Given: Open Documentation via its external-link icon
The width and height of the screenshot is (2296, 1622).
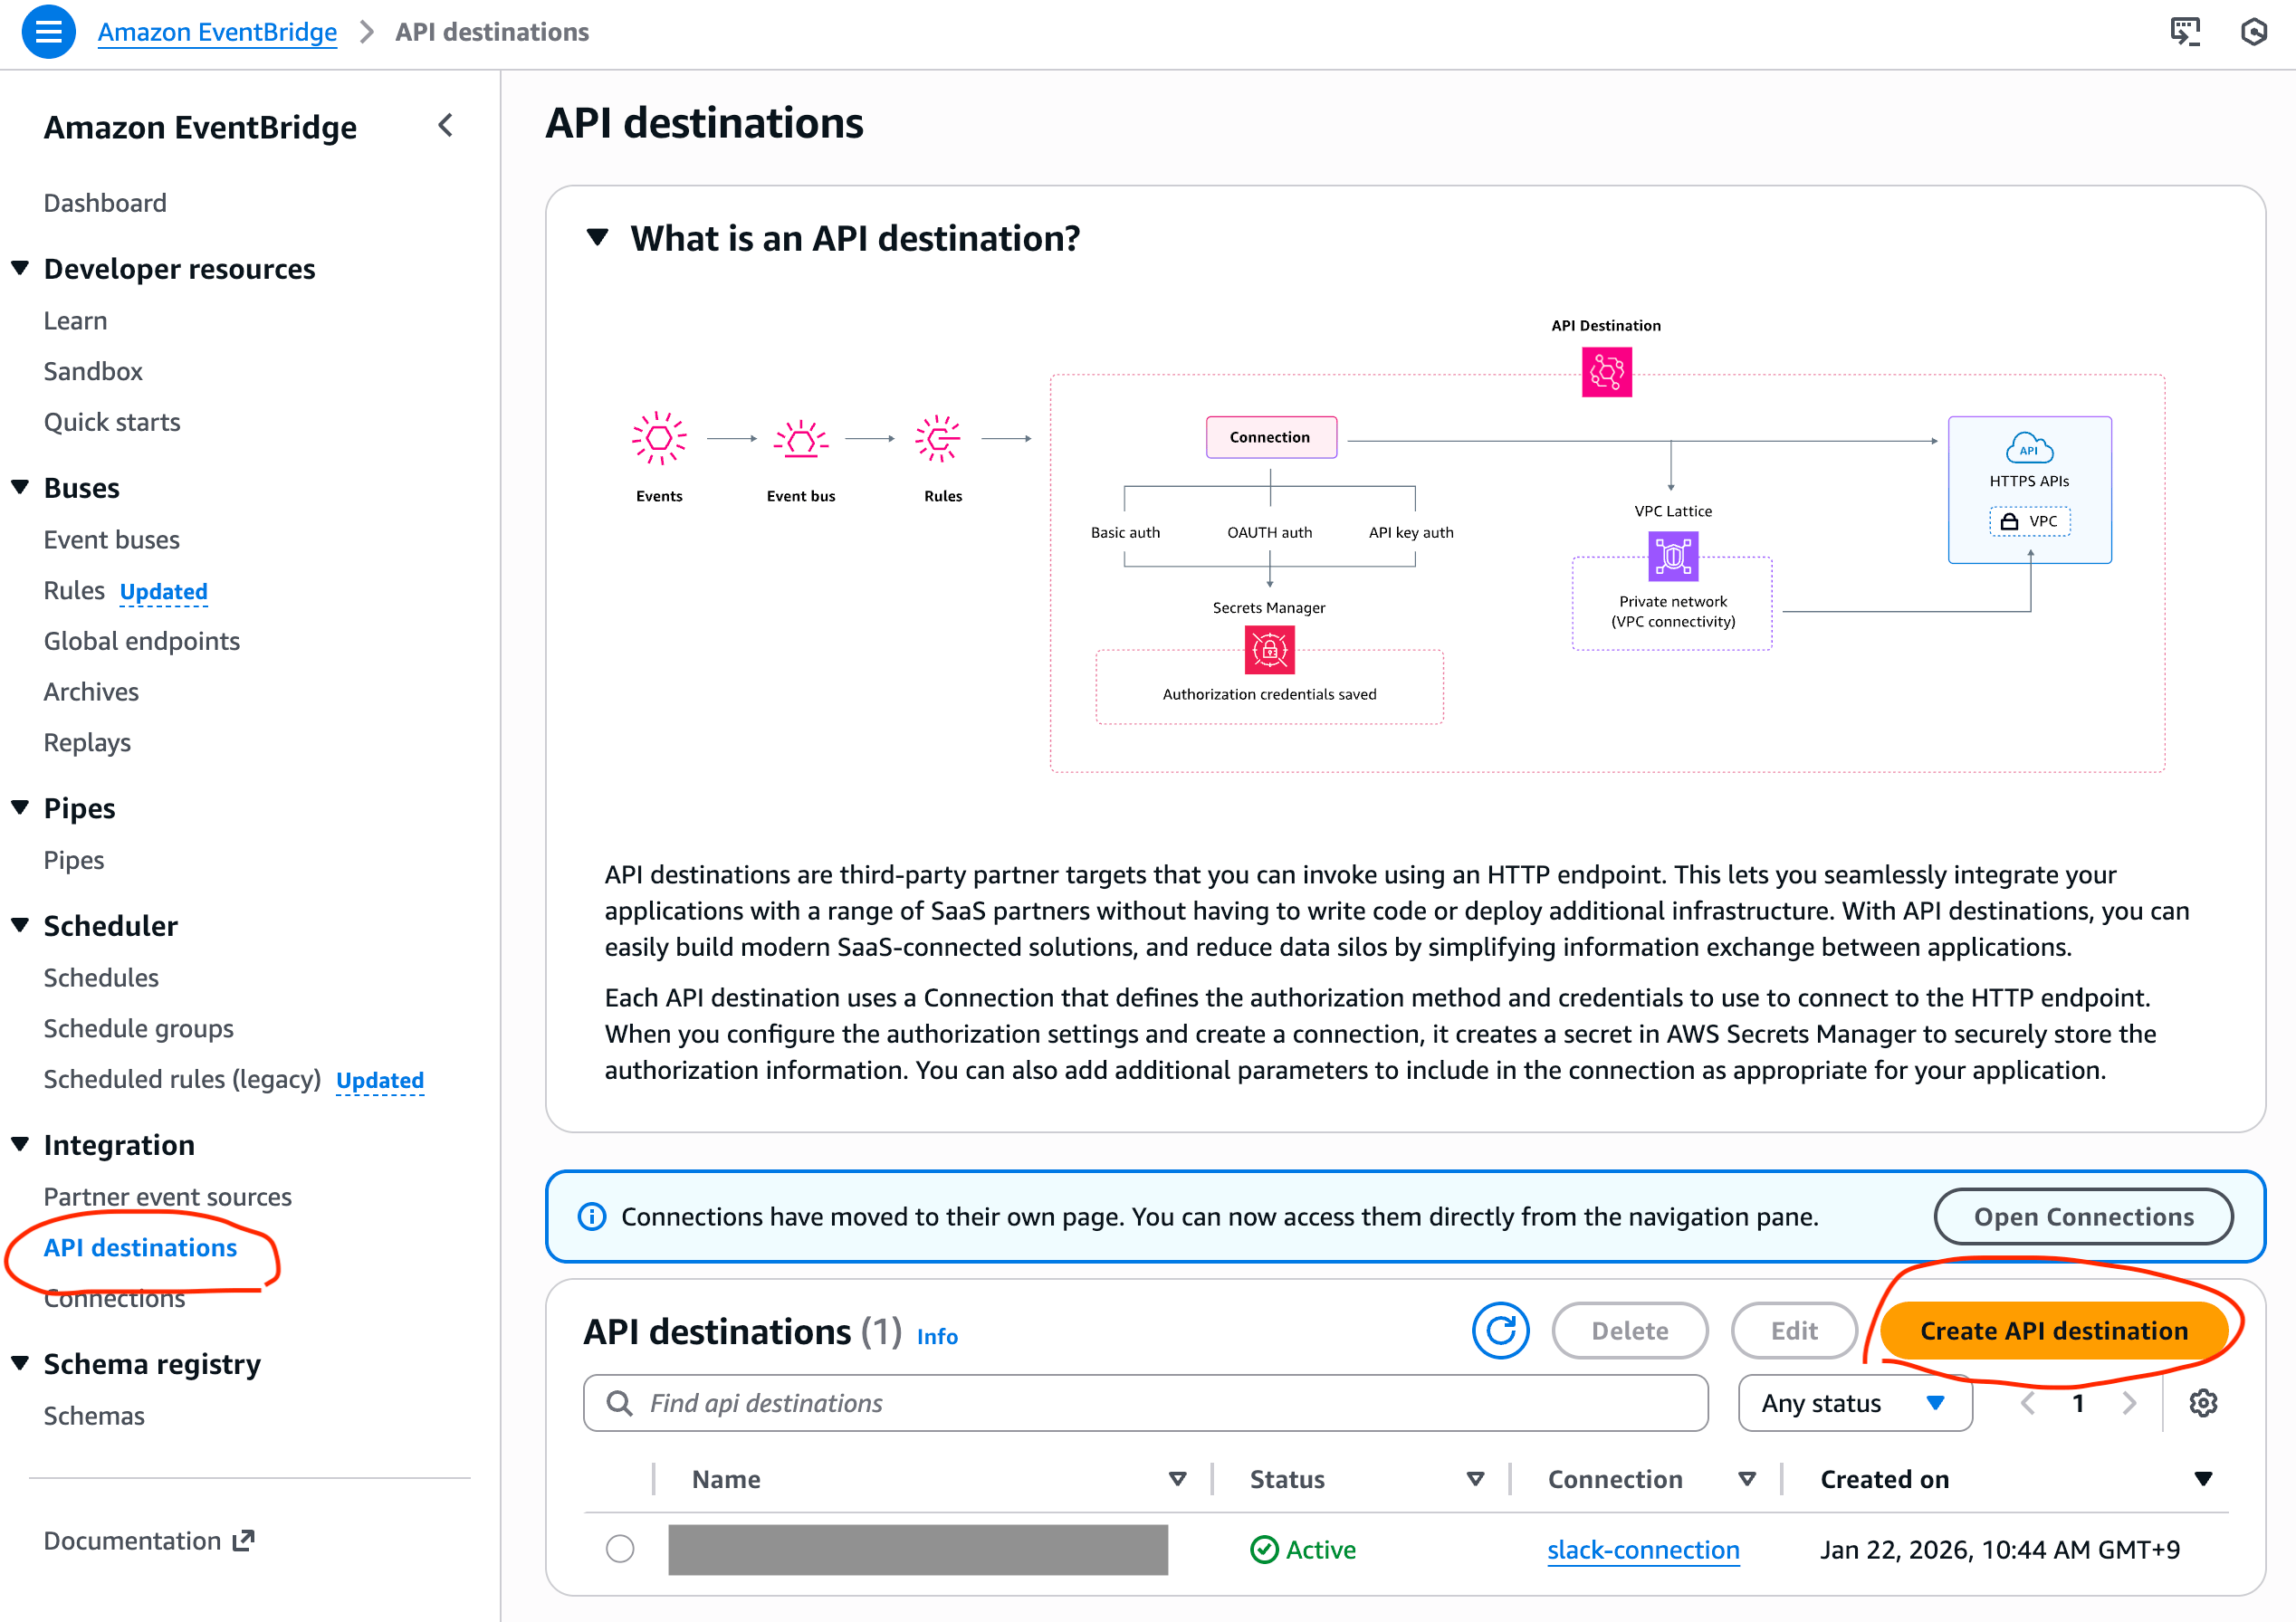Looking at the screenshot, I should click(x=243, y=1540).
